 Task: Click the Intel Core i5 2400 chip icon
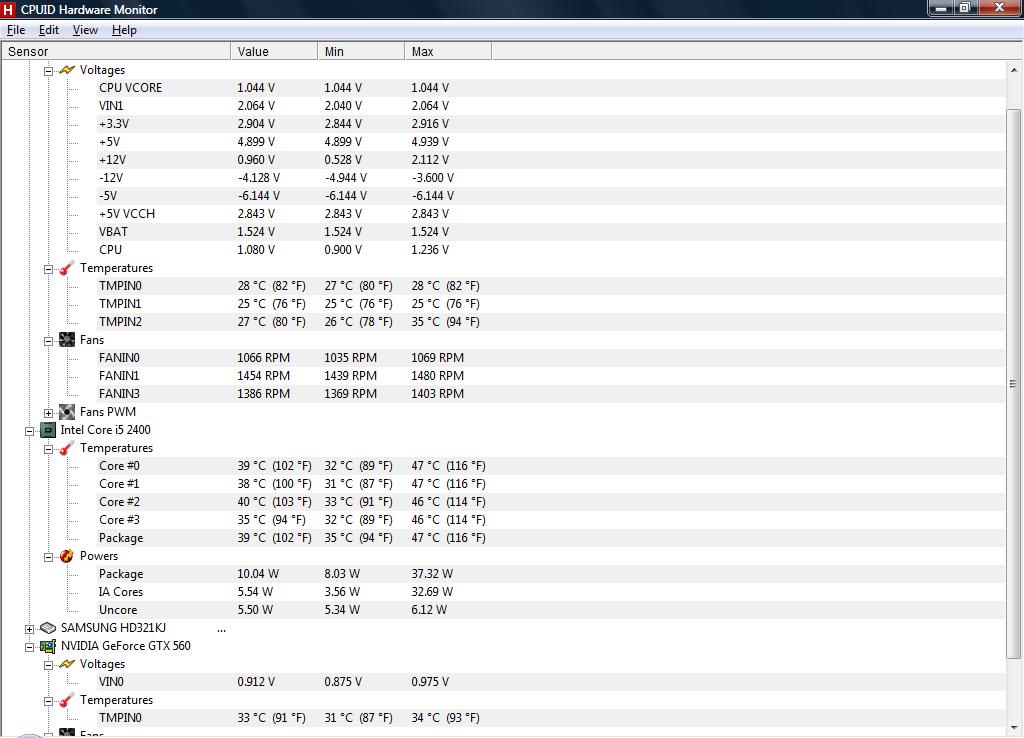pos(47,430)
